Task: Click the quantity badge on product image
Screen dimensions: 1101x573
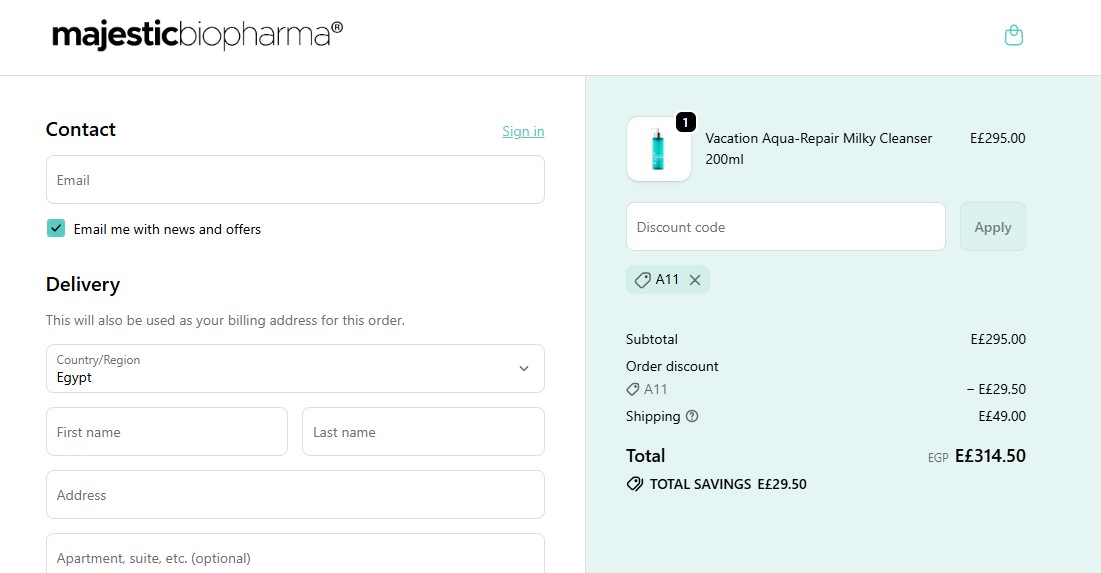Action: pos(685,122)
